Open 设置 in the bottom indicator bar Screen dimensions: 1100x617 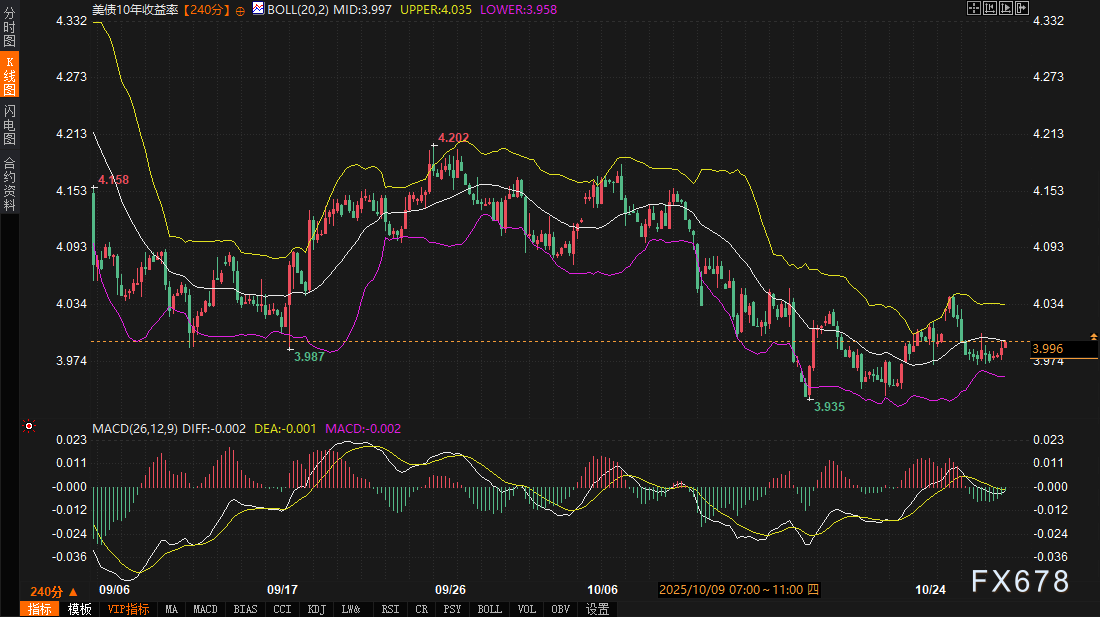[x=598, y=609]
